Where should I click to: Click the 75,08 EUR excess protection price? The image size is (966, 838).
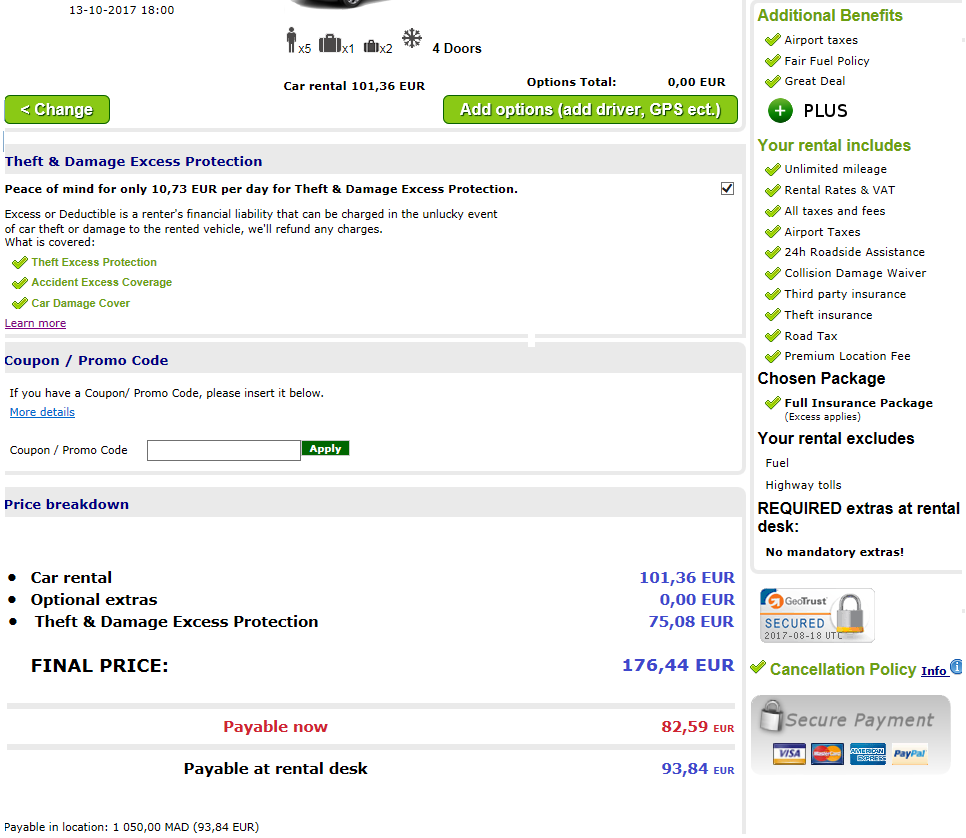(691, 622)
